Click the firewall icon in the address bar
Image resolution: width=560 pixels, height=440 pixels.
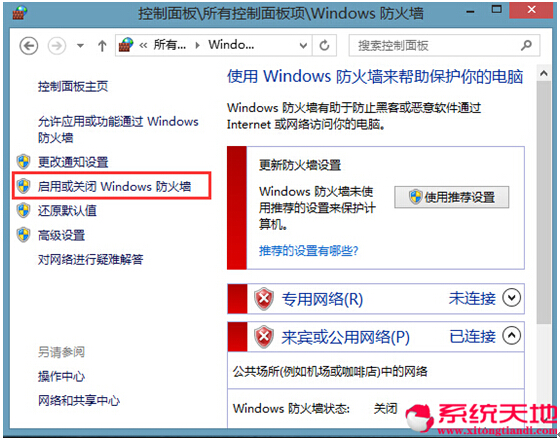(x=126, y=45)
